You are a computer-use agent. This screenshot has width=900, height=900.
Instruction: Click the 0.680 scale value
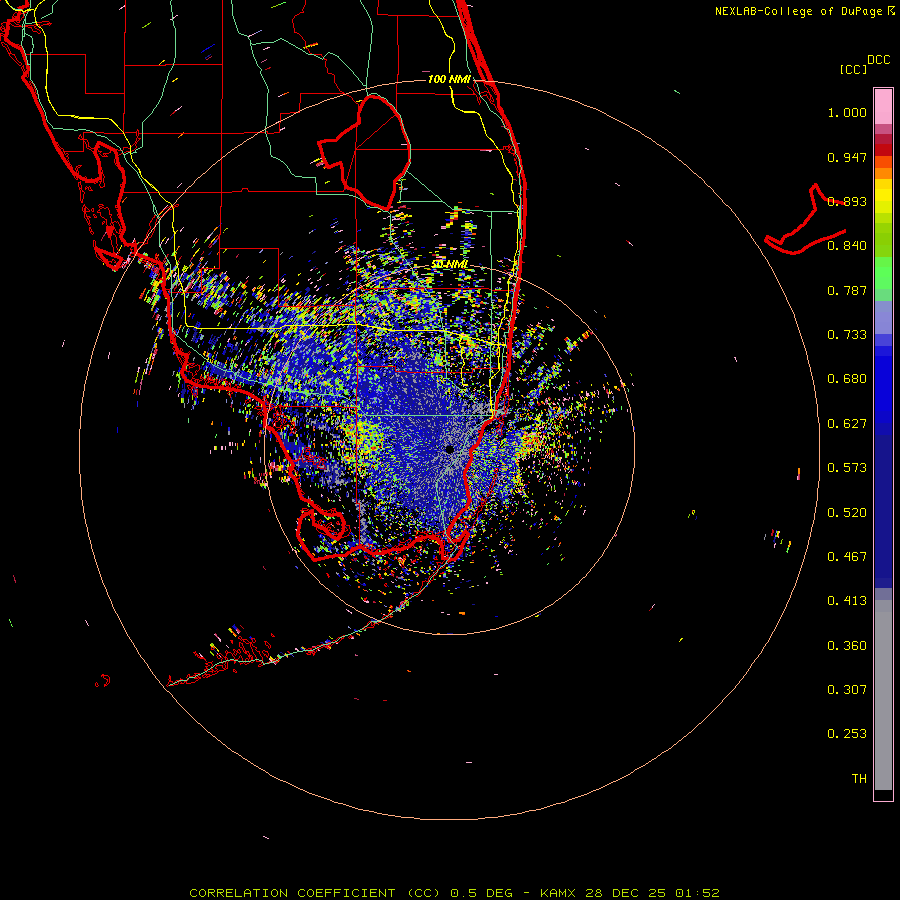847,379
